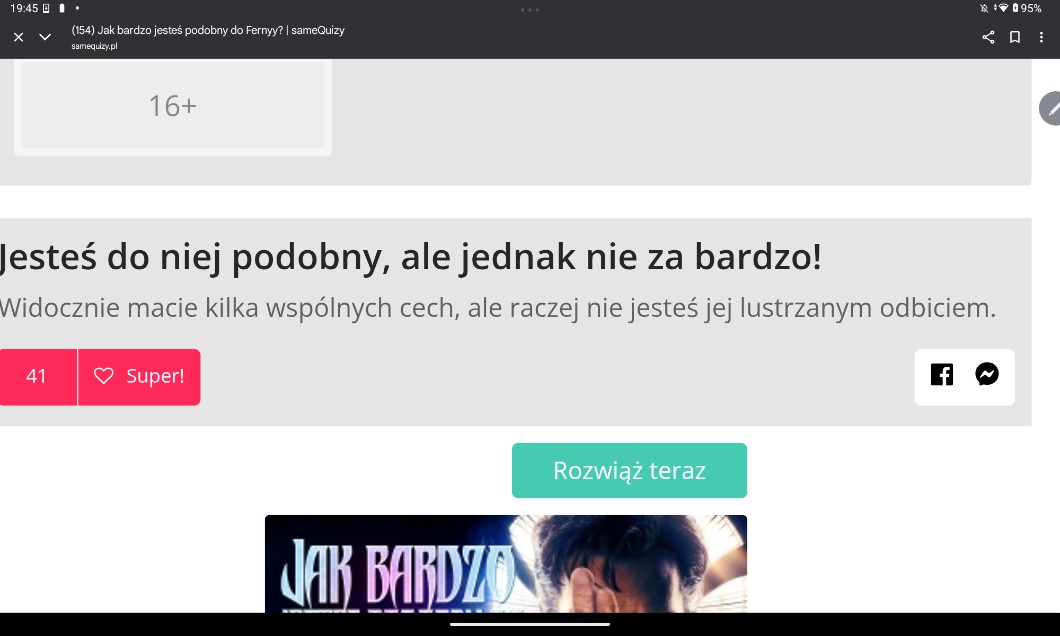Tap the page title in the toolbar

208,30
